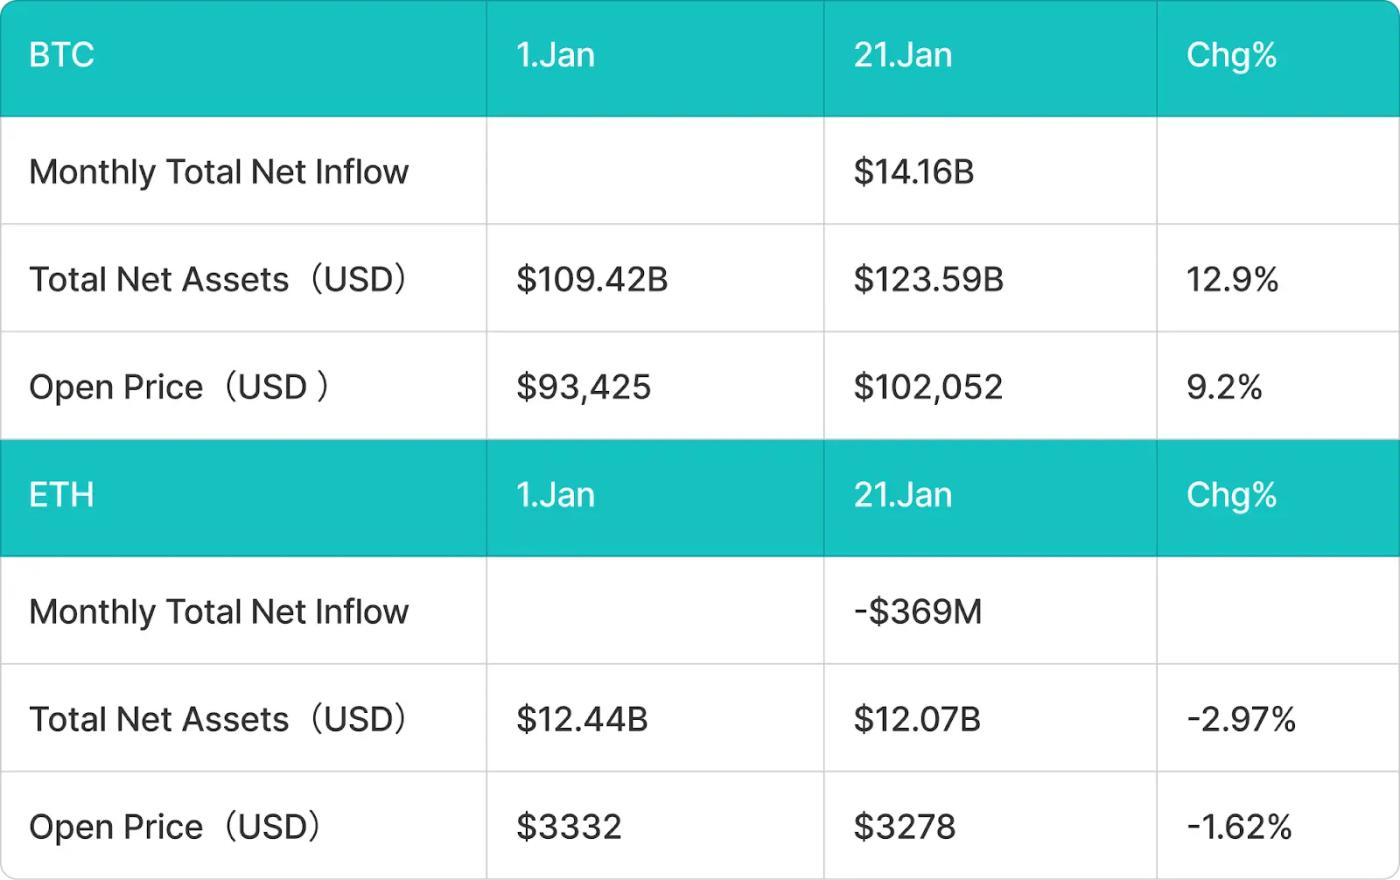Click the 21.Jan header in BTC section
This screenshot has width=1400, height=880.
tap(902, 55)
